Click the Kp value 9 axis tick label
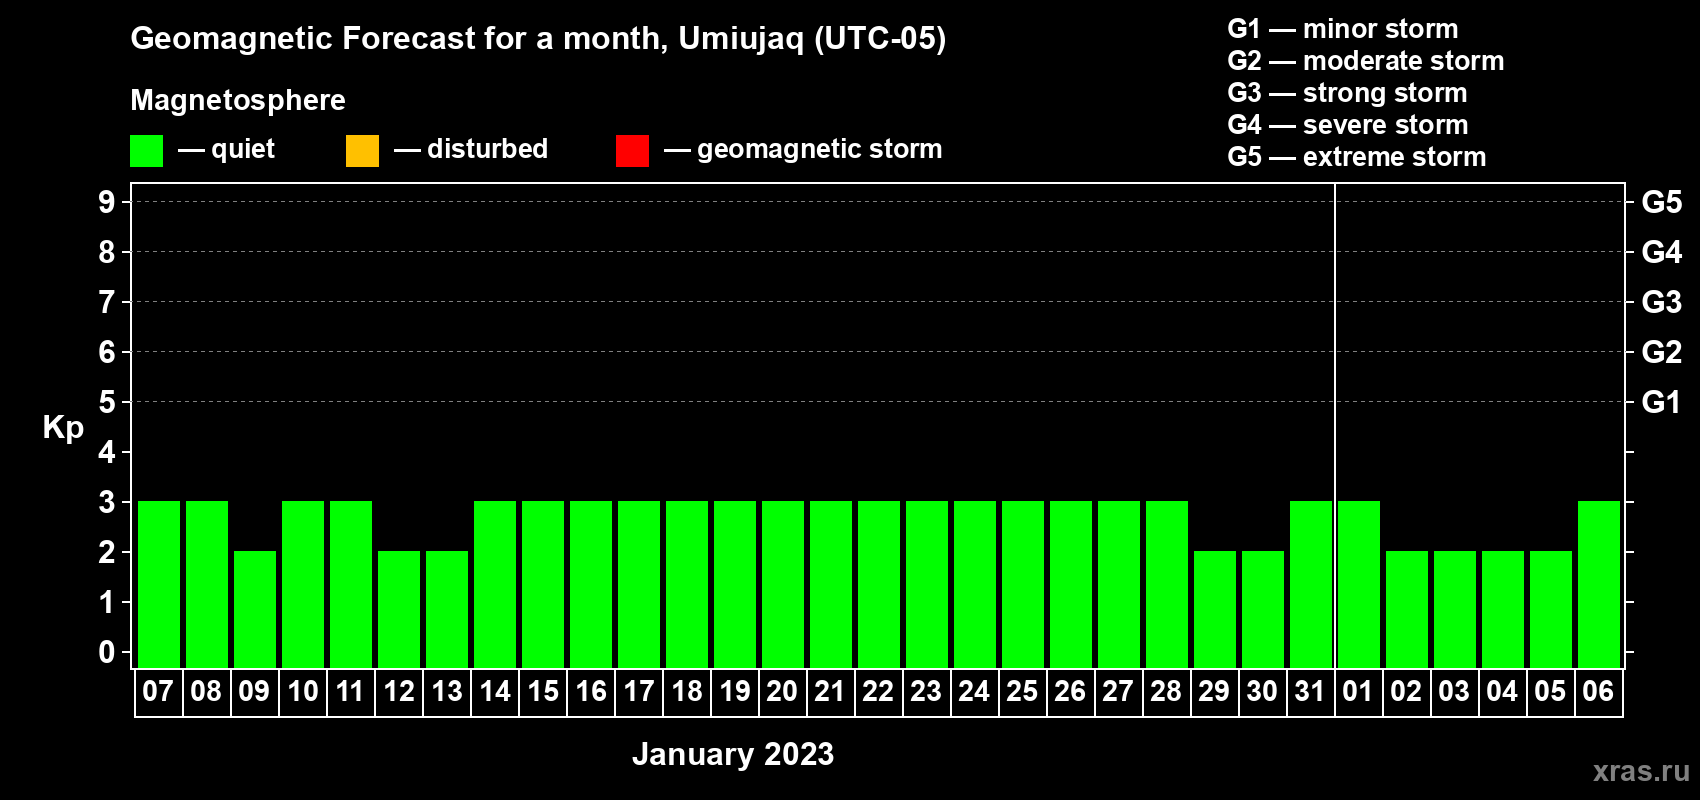The height and width of the screenshot is (800, 1700). [107, 203]
